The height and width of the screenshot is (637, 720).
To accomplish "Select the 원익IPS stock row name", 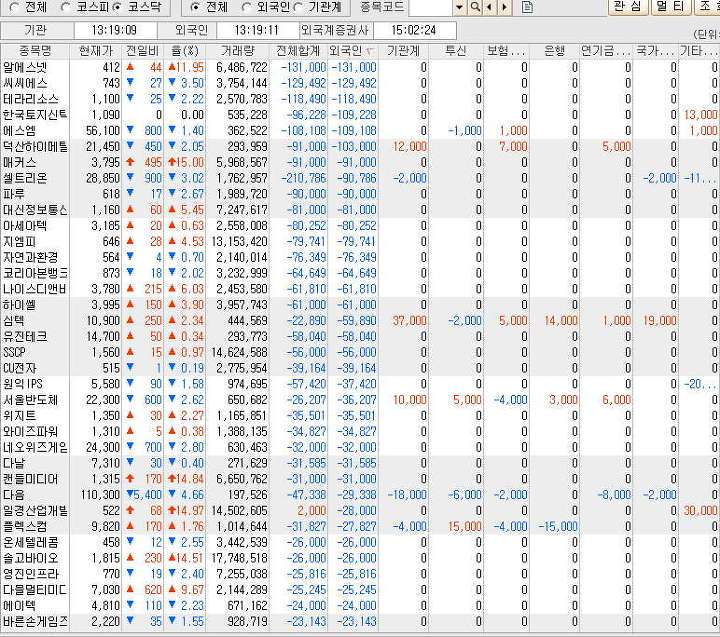I will 23,384.
